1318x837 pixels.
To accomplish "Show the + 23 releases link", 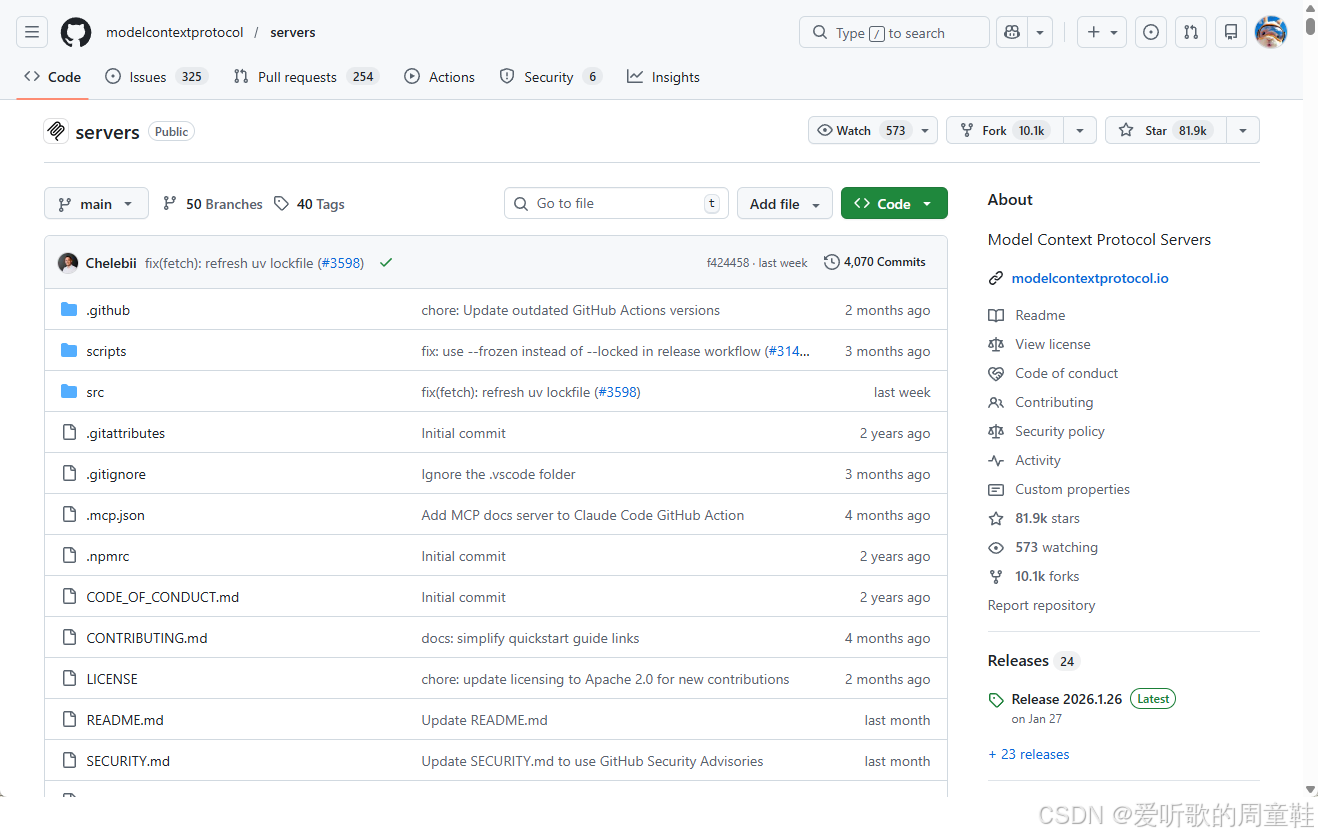I will point(1029,755).
